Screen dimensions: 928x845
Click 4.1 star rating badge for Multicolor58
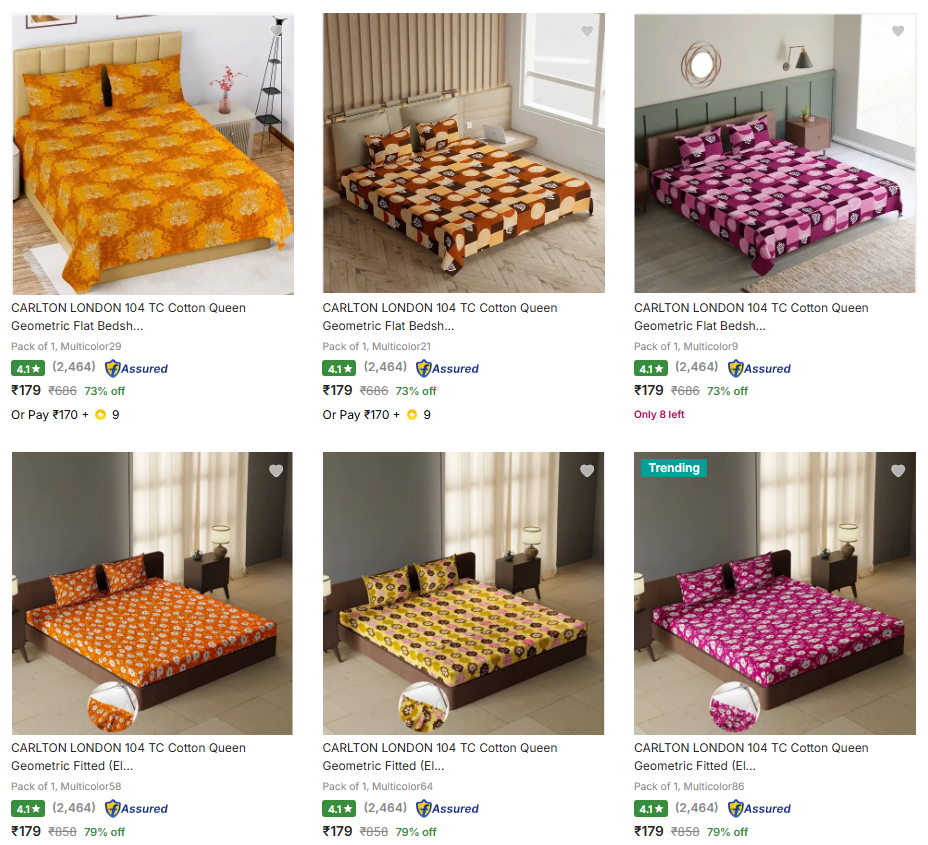click(x=28, y=808)
